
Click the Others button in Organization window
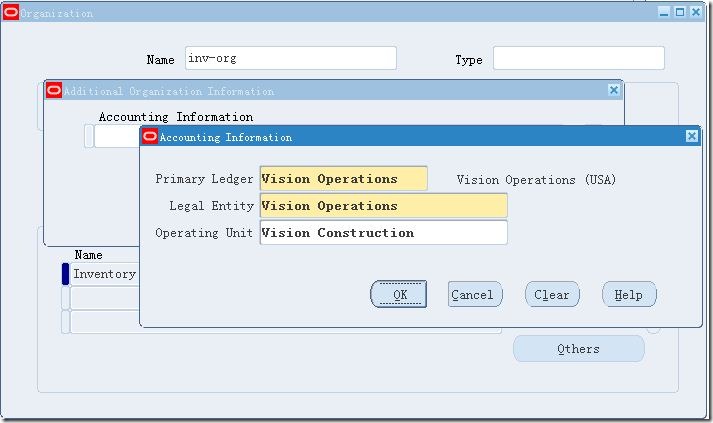point(579,349)
